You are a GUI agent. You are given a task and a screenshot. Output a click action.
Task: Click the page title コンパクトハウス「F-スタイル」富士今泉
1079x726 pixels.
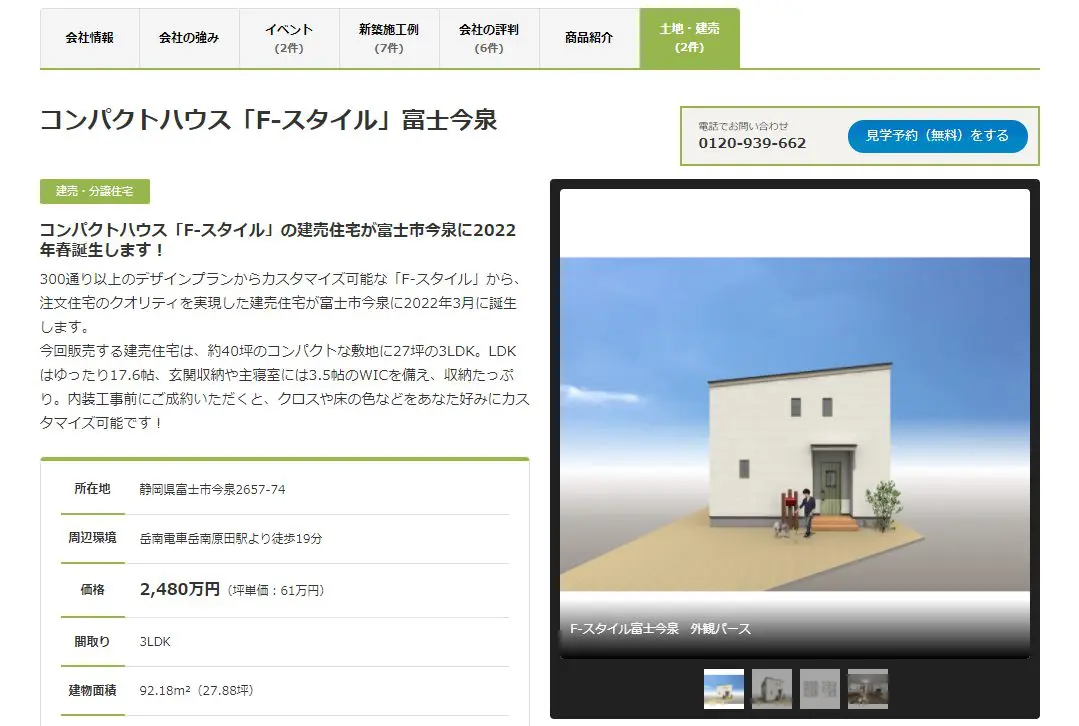(268, 120)
